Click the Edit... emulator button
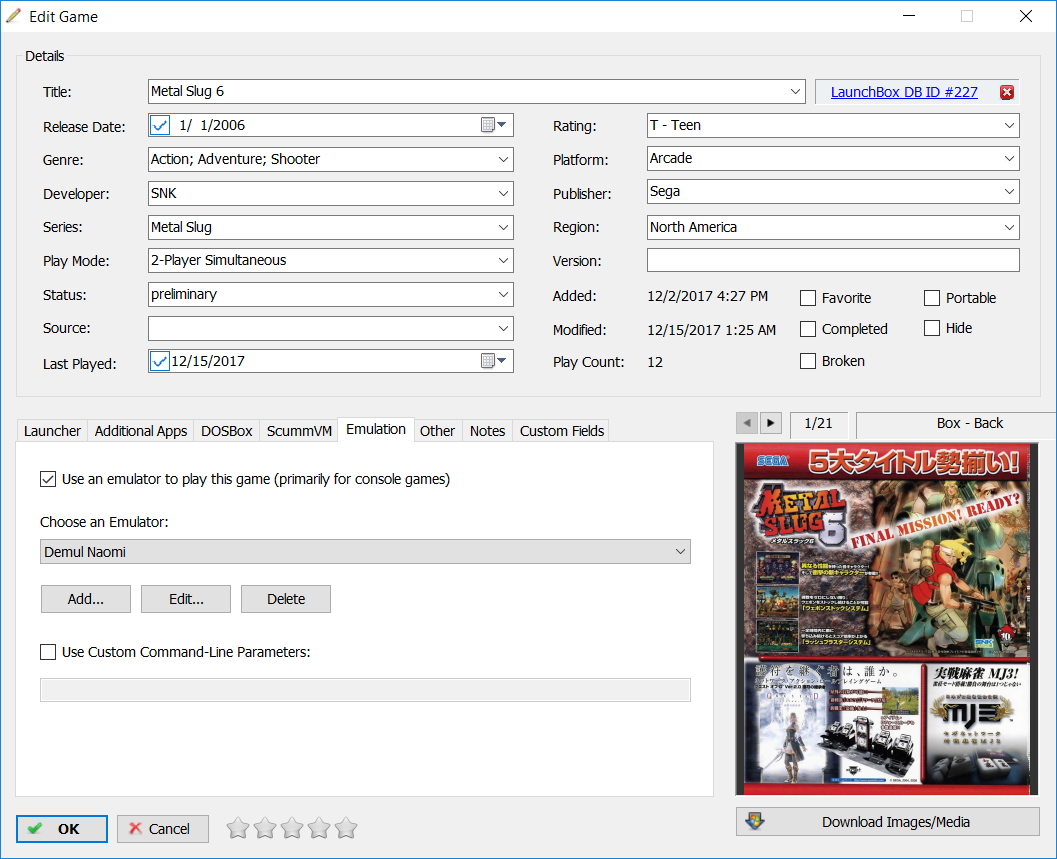Screen dimensions: 1057x859 click(x=186, y=599)
